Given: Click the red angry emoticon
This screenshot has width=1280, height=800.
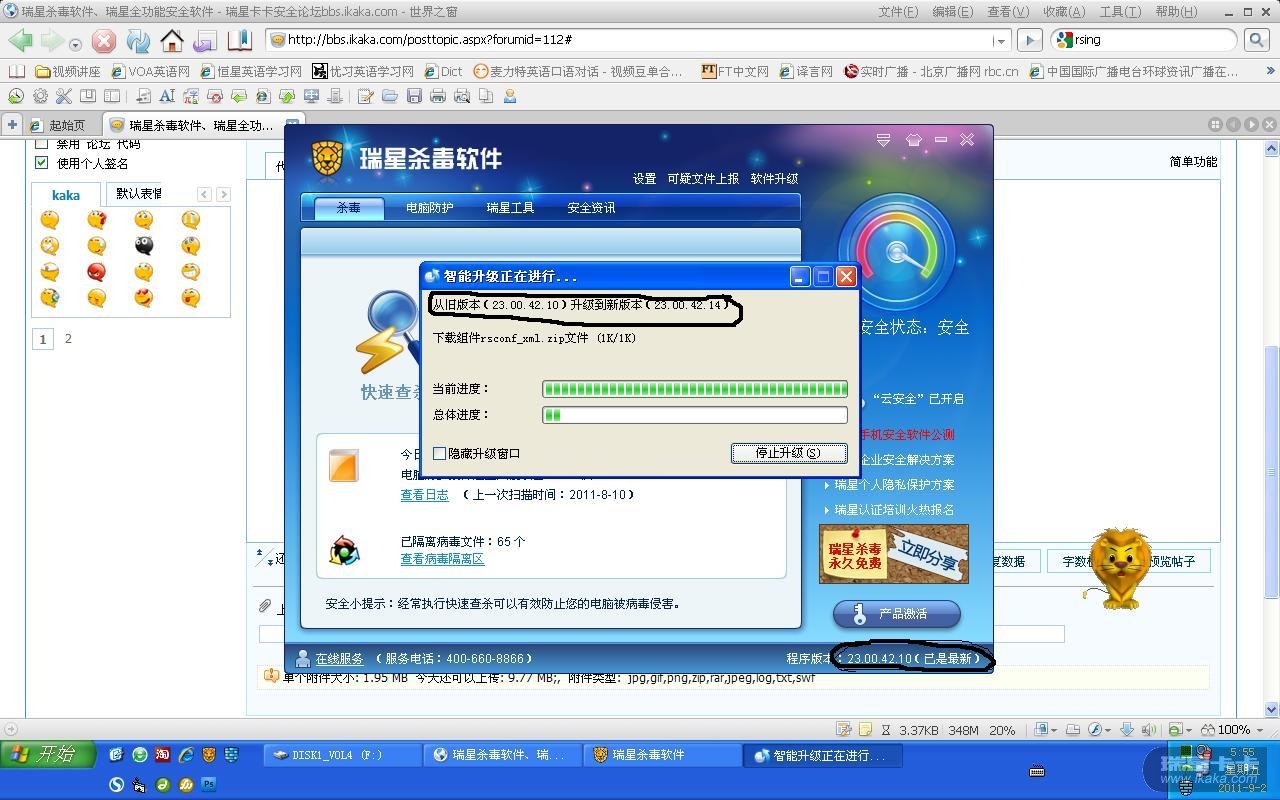Looking at the screenshot, I should point(97,272).
